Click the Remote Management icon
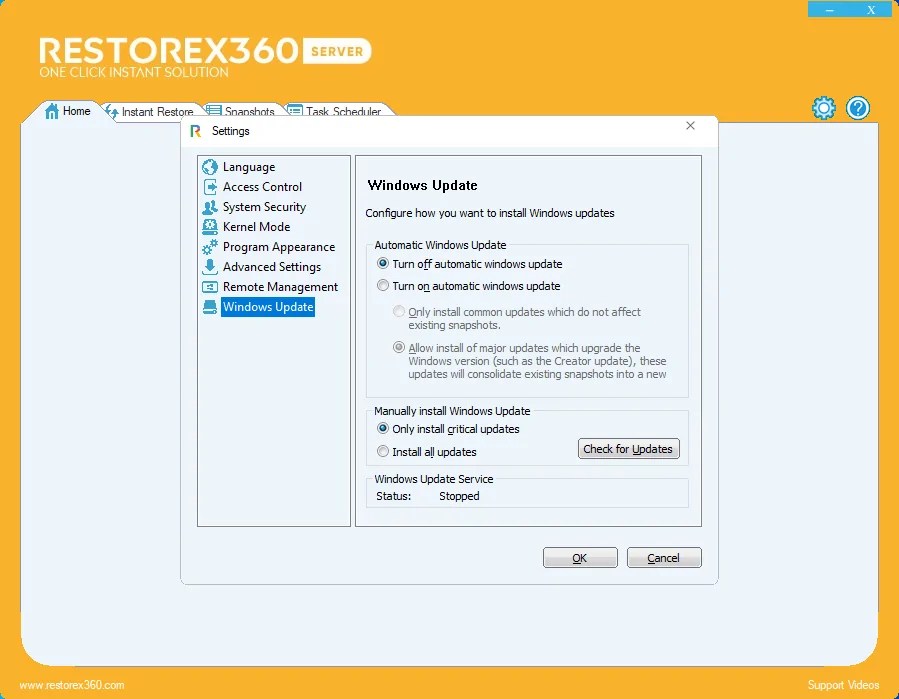 (210, 287)
